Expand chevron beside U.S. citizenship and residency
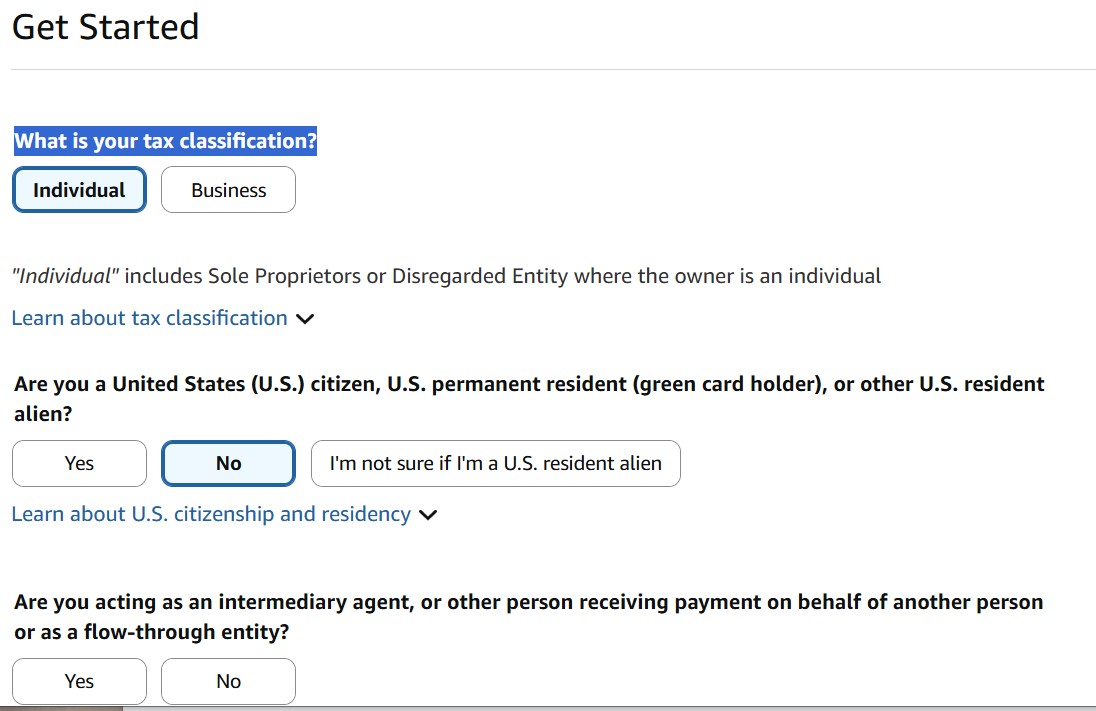 (x=428, y=515)
